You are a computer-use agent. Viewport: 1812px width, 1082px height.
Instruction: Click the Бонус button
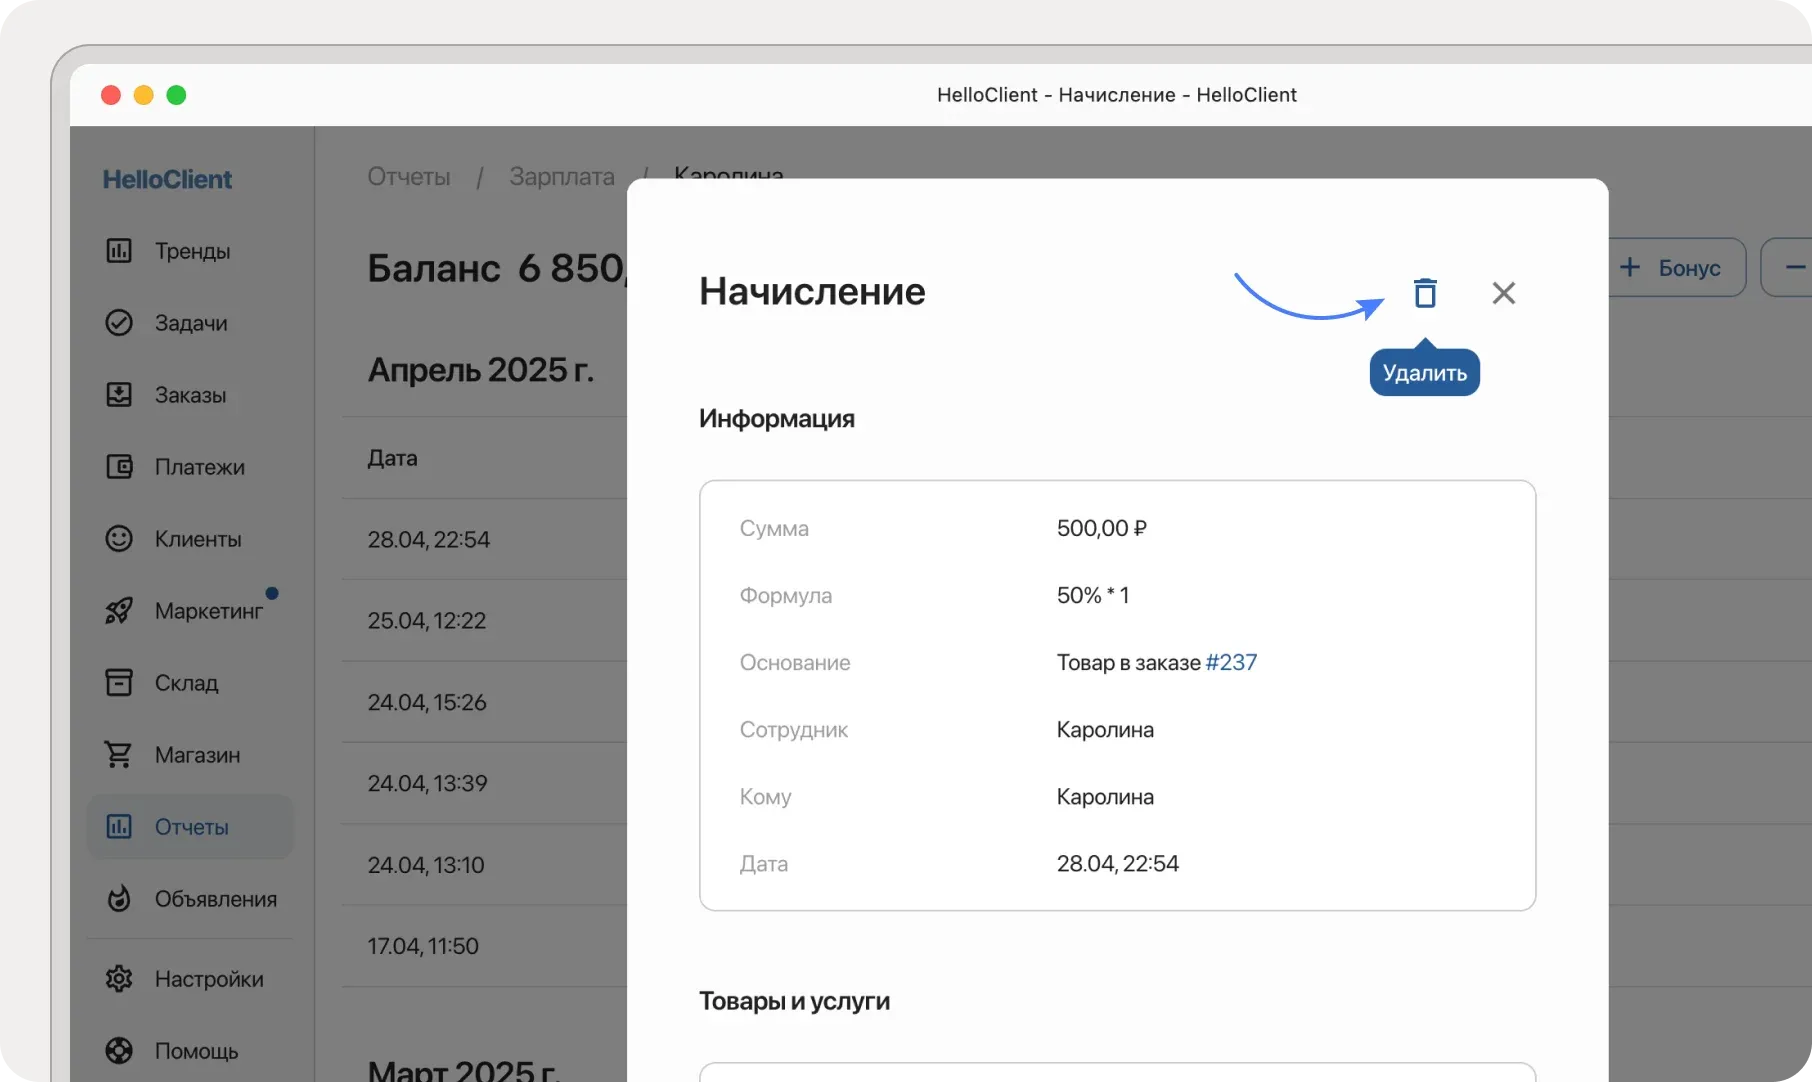tap(1677, 267)
